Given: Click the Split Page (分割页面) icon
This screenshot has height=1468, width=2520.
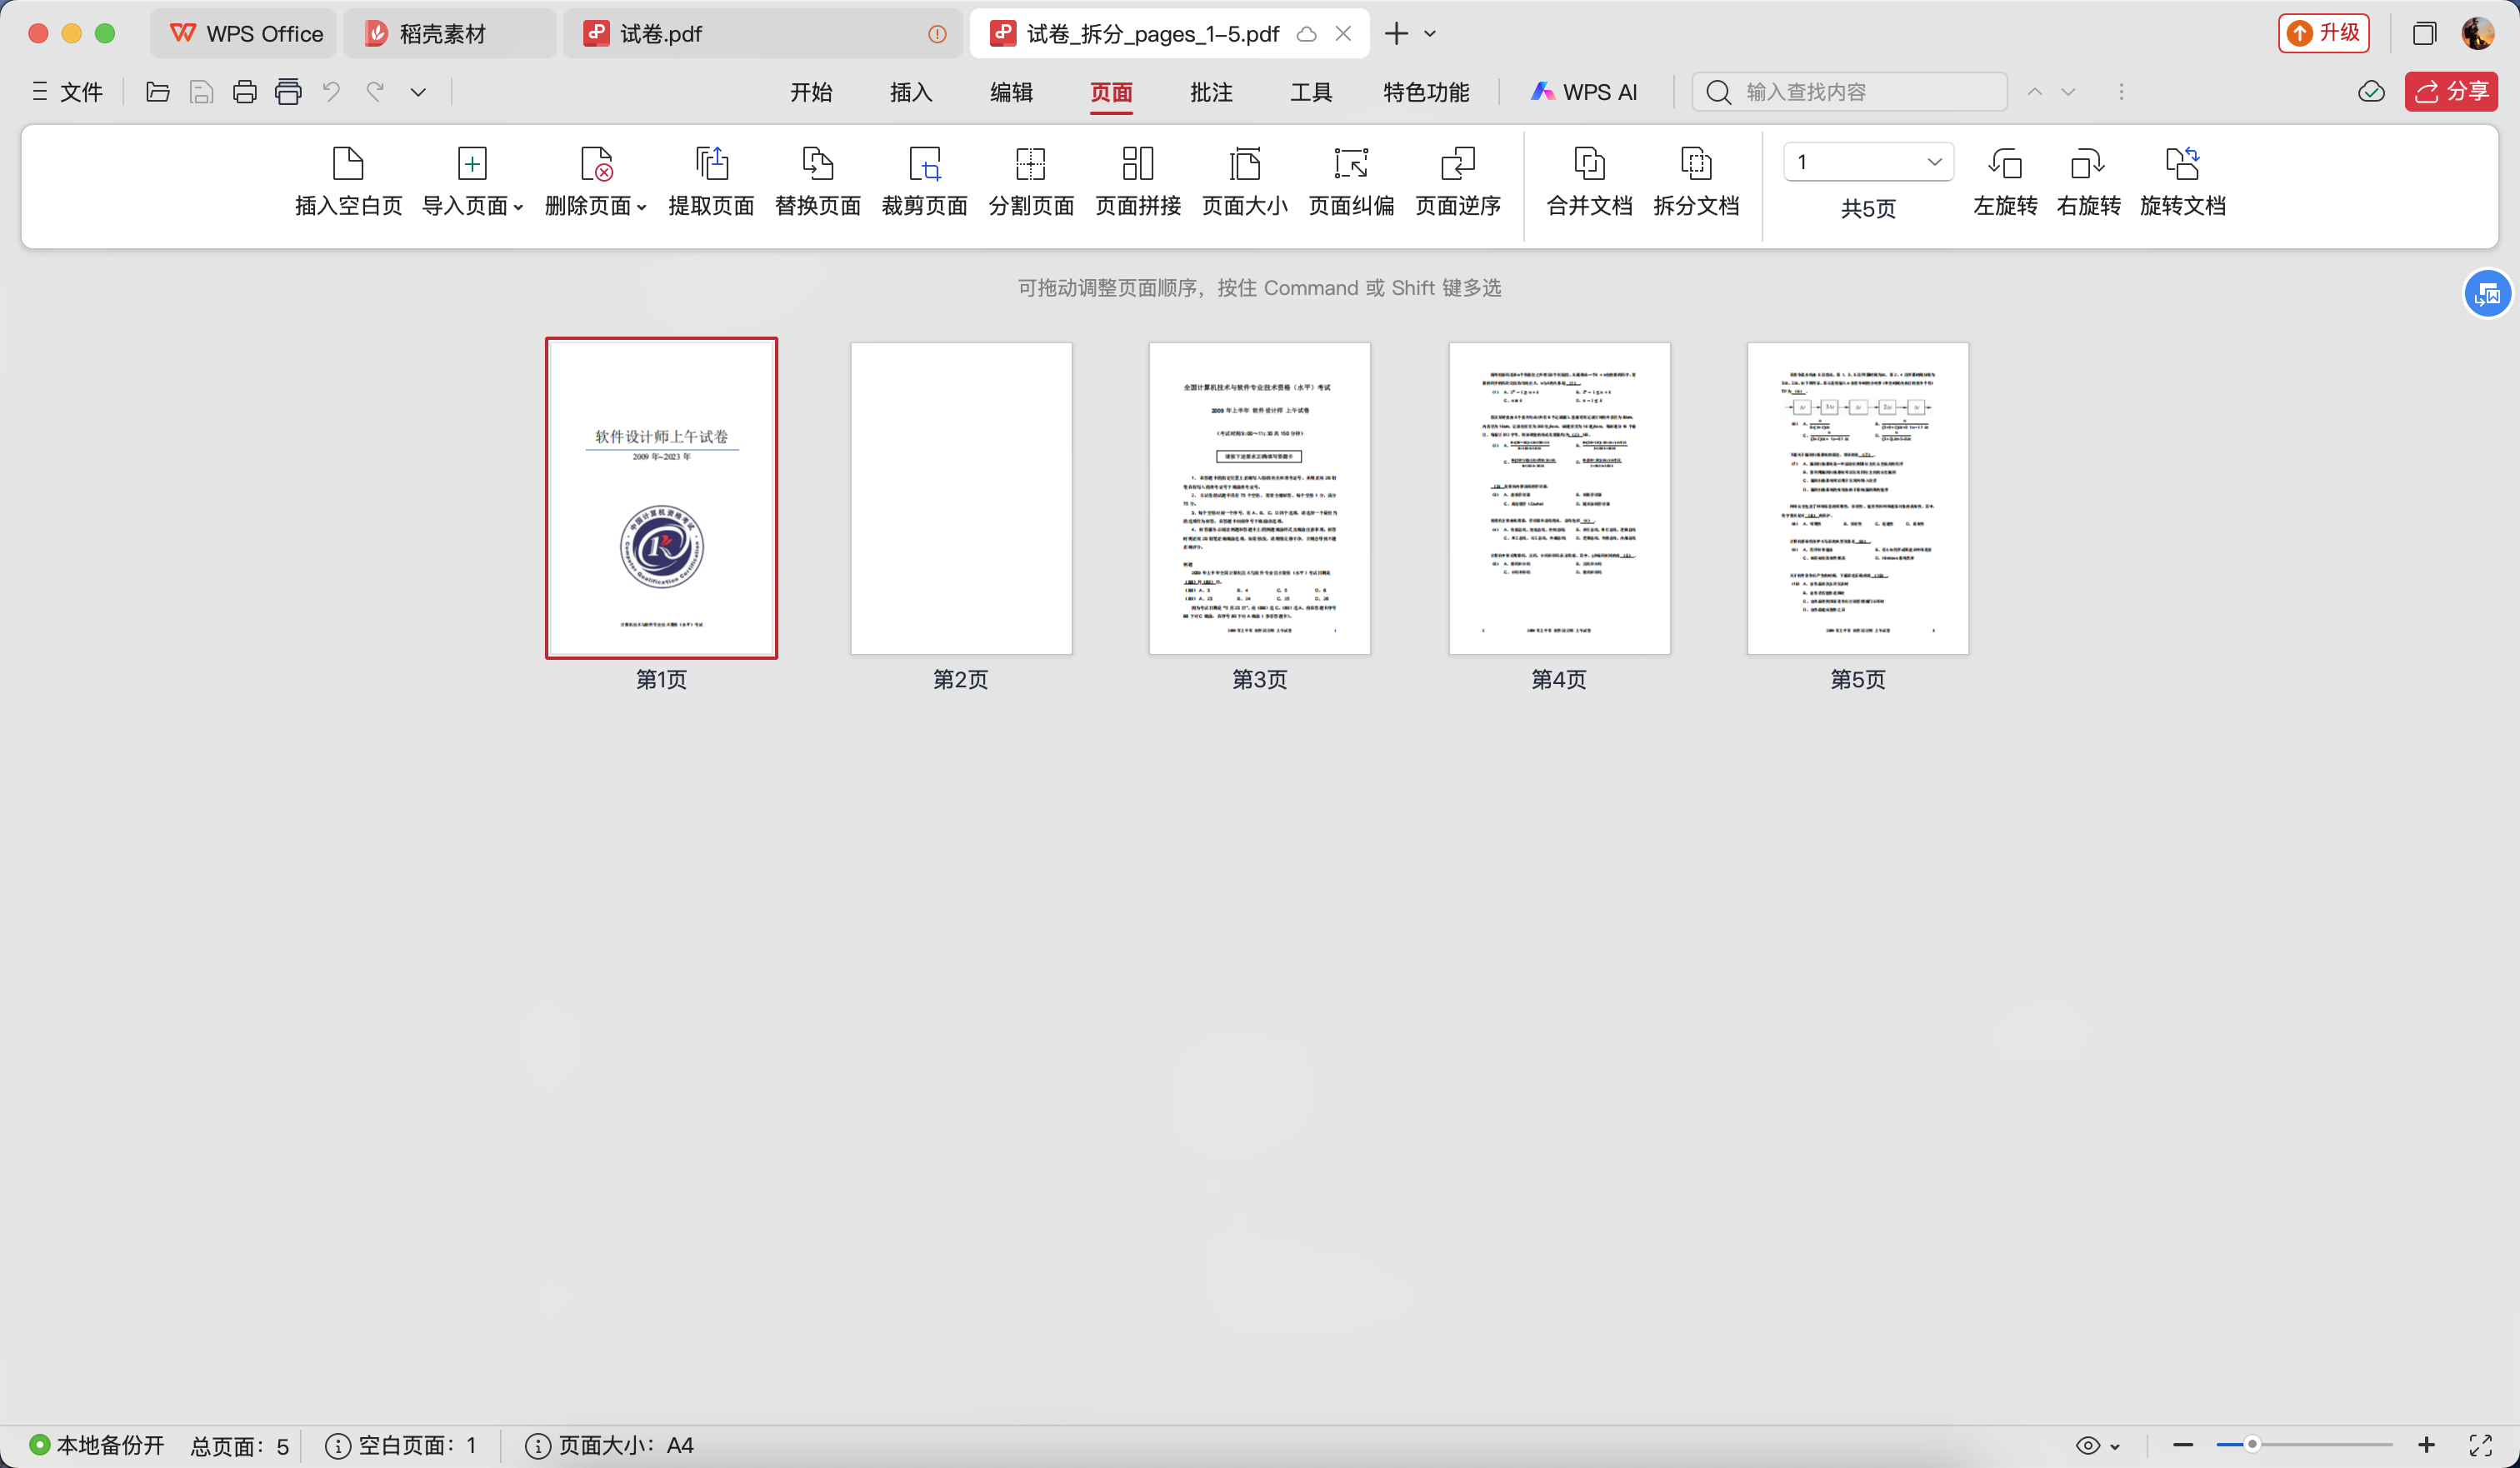Looking at the screenshot, I should (1030, 164).
